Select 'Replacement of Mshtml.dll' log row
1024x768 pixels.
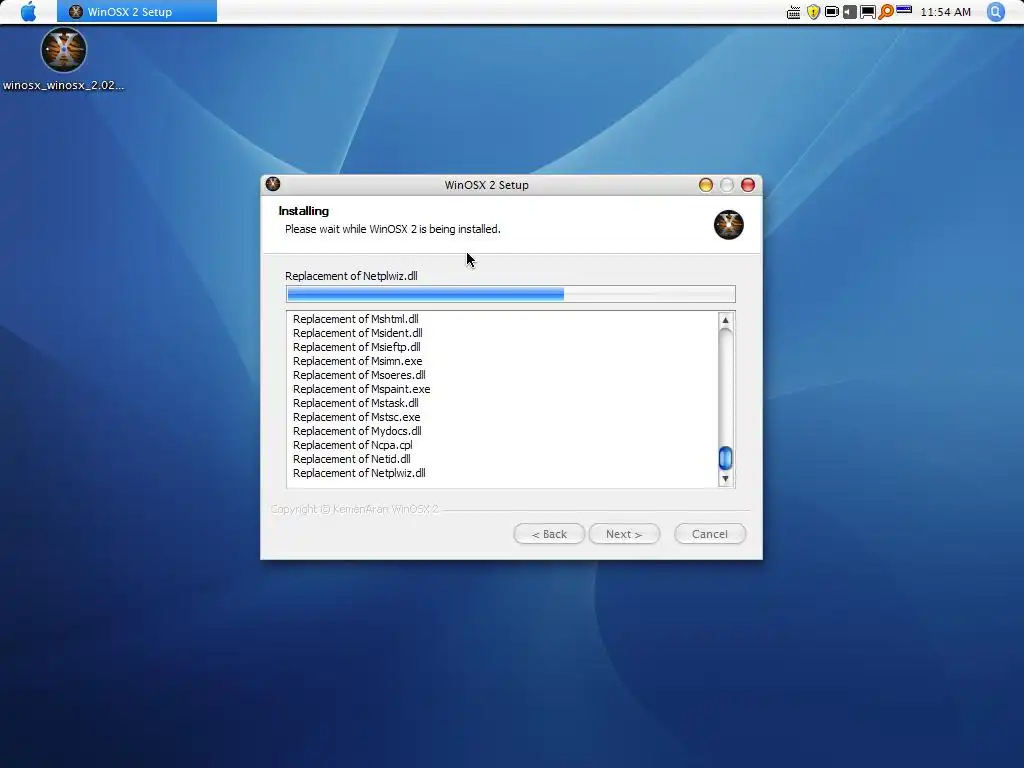(x=355, y=319)
